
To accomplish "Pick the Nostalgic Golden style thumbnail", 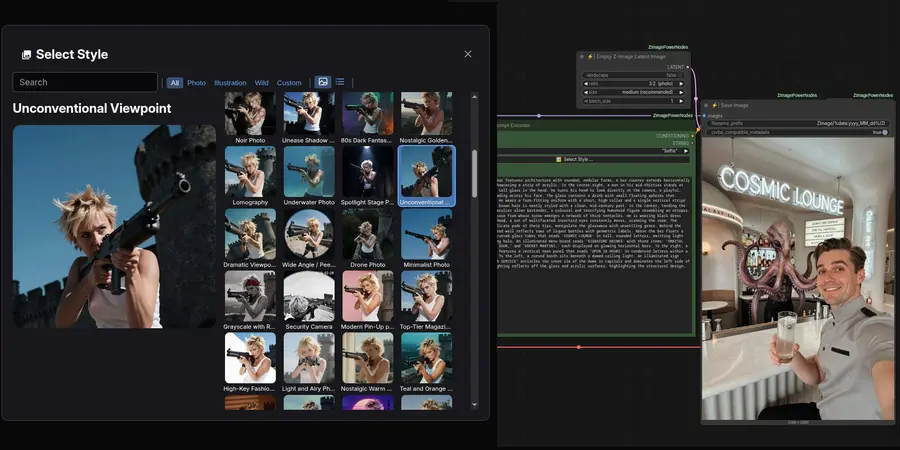I will pyautogui.click(x=426, y=114).
